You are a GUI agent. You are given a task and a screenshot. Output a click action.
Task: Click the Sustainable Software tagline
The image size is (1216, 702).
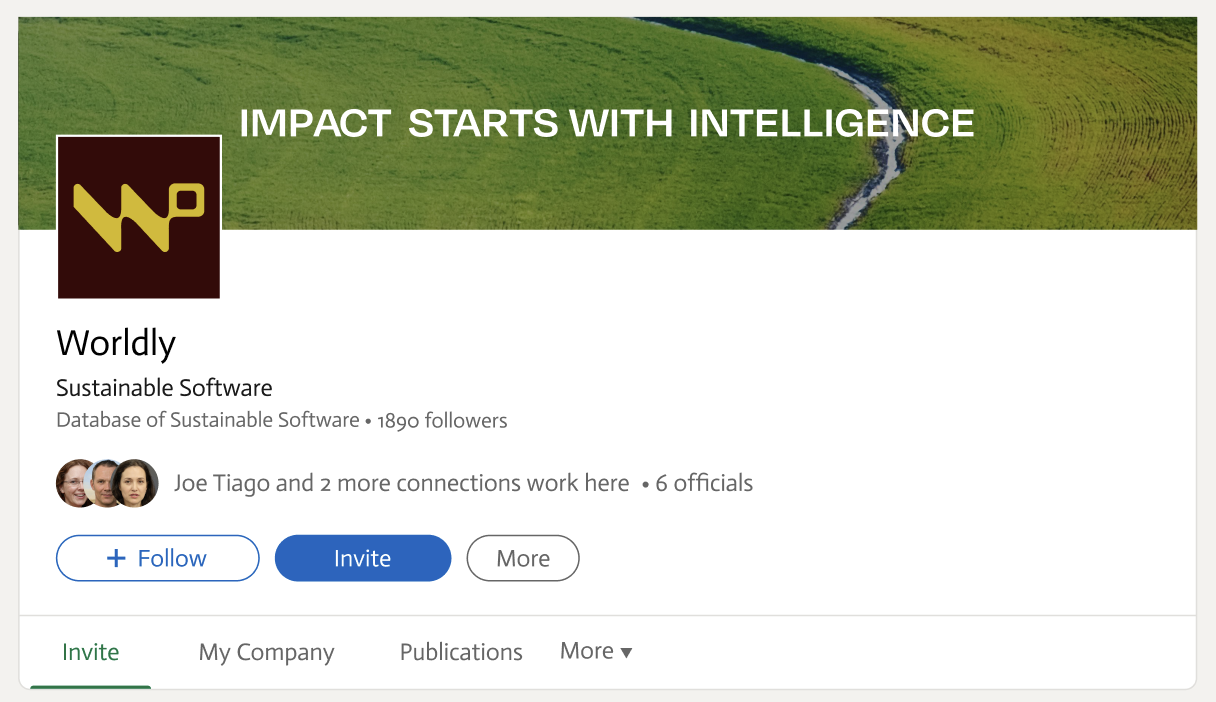pos(164,388)
